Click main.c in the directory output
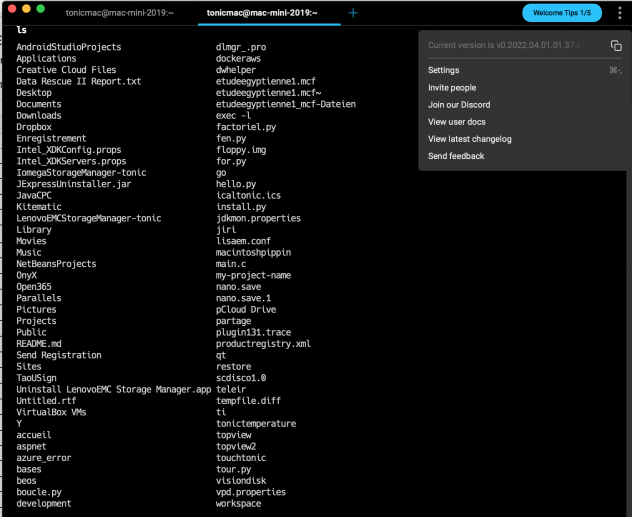 233,264
